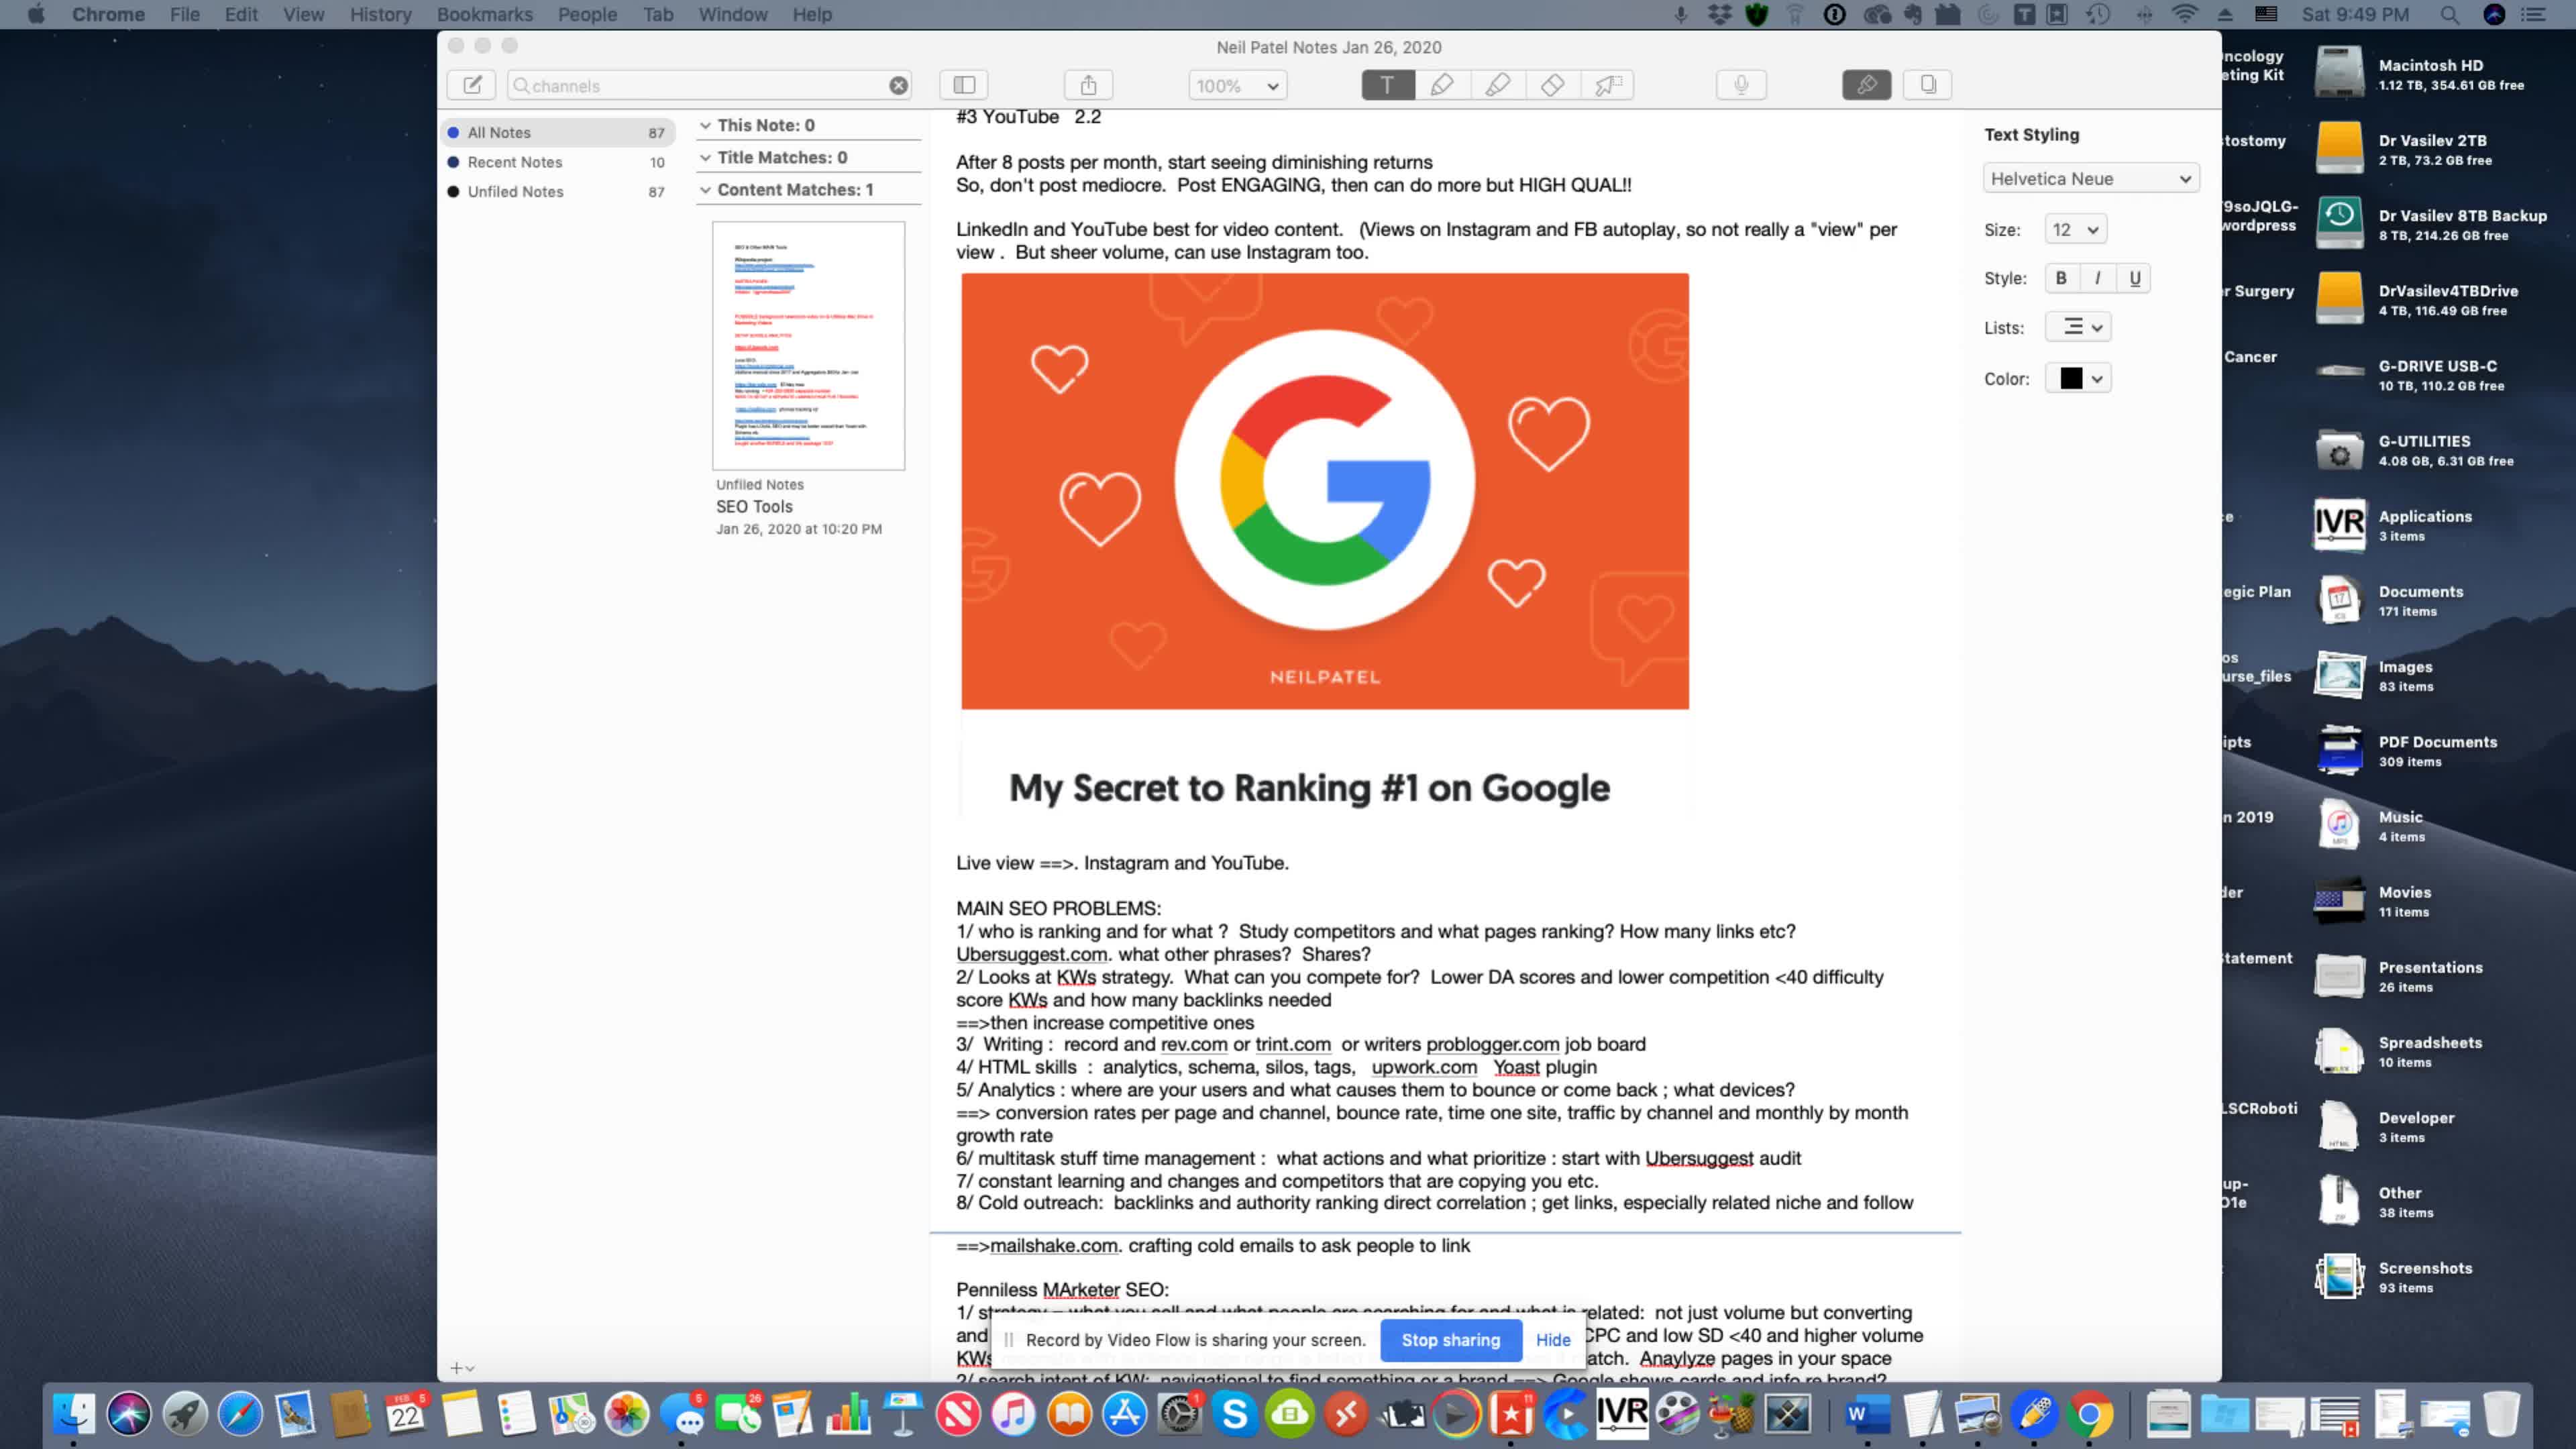Toggle the sidebar view icon
2576x1449 pixels.
pos(964,85)
